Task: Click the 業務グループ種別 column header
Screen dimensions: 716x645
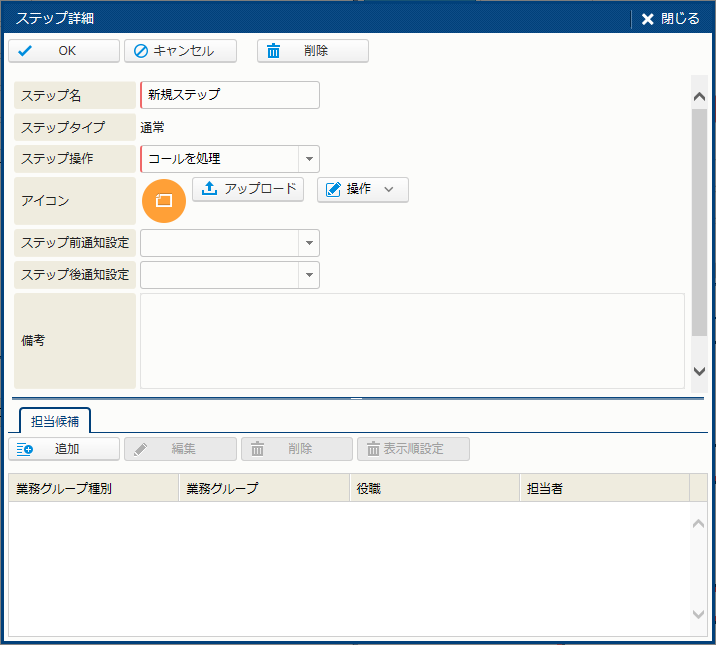Action: coord(93,488)
